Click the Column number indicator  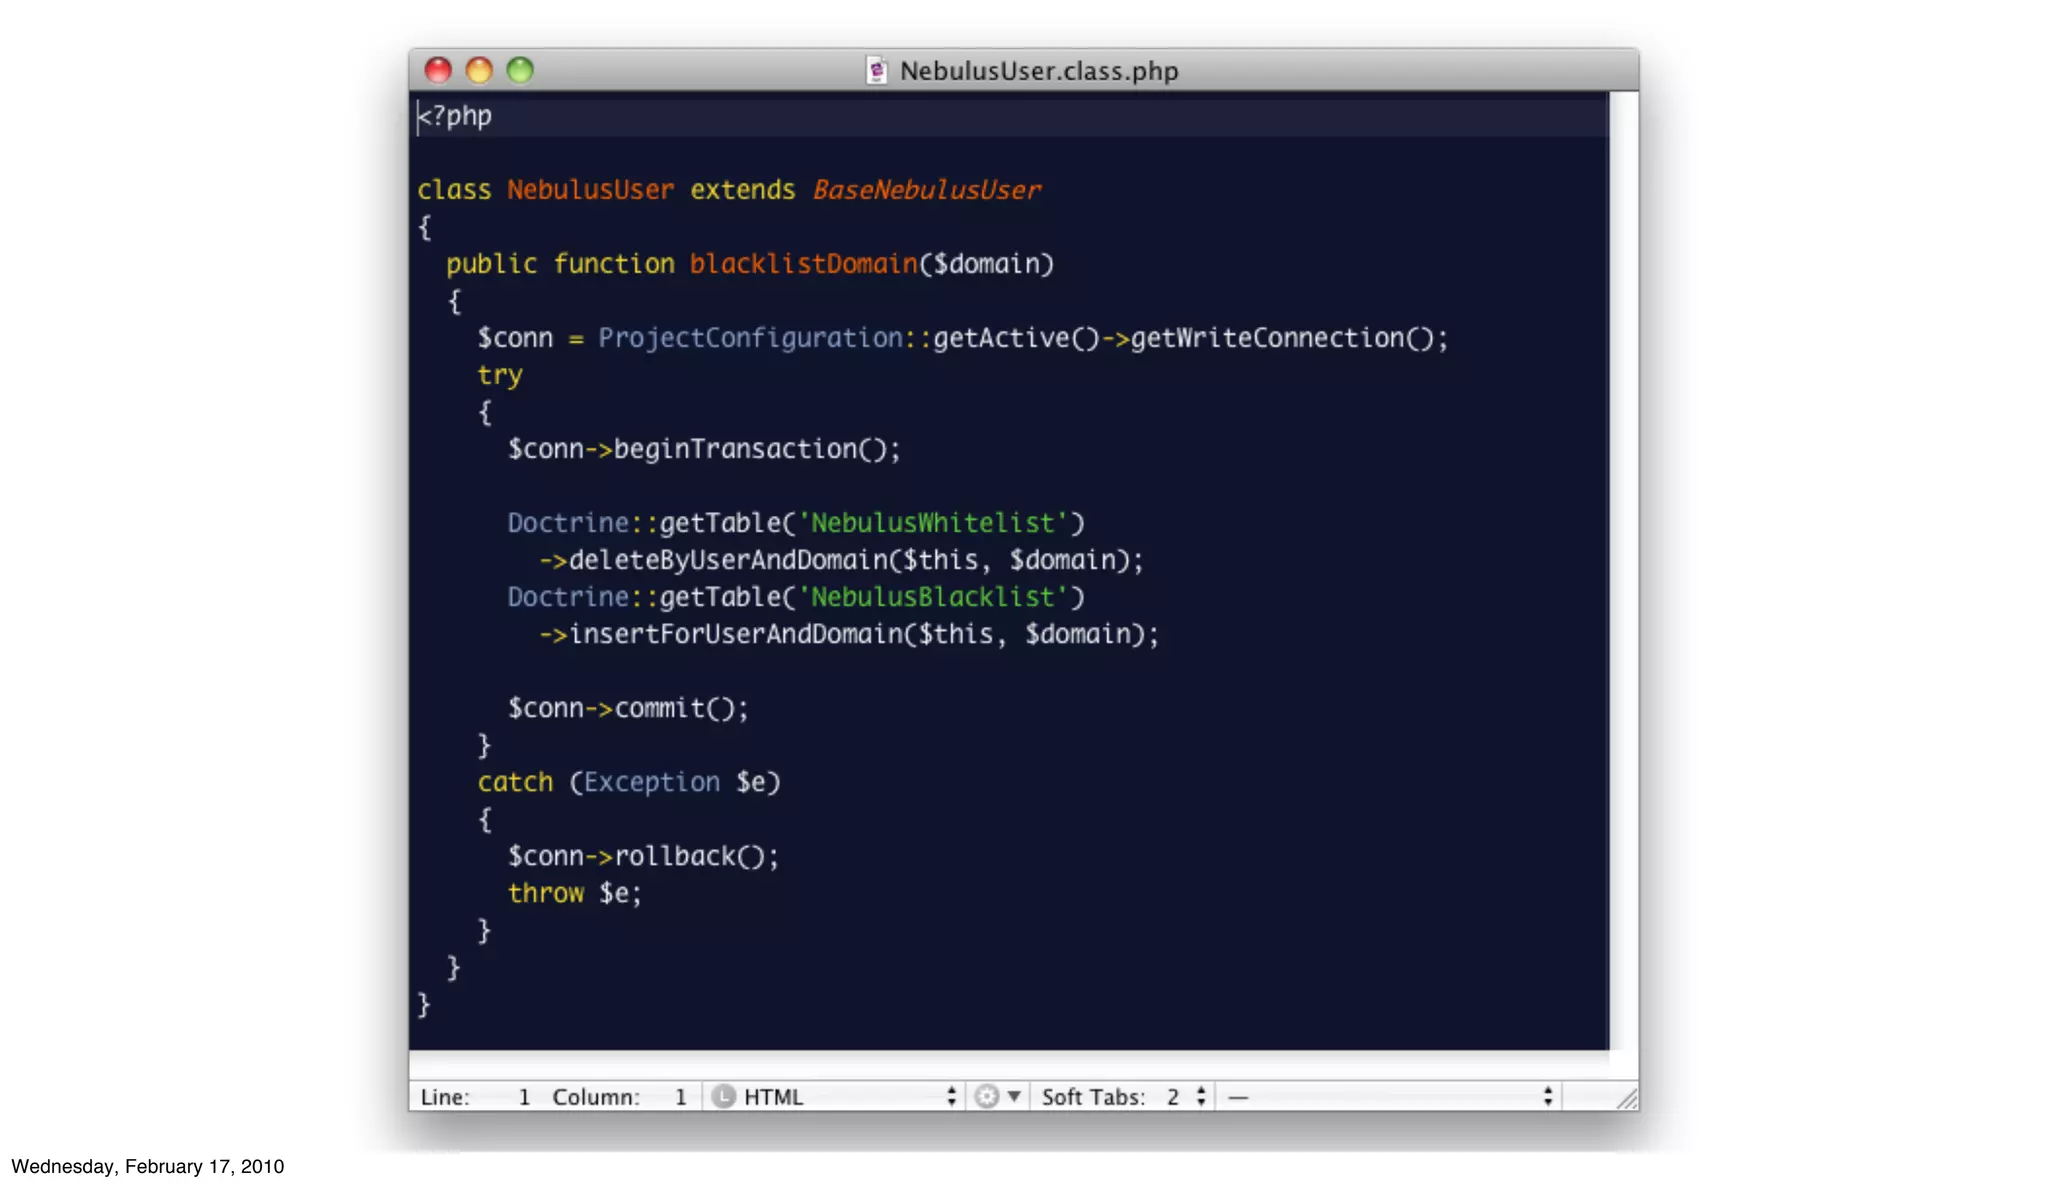[x=620, y=1097]
